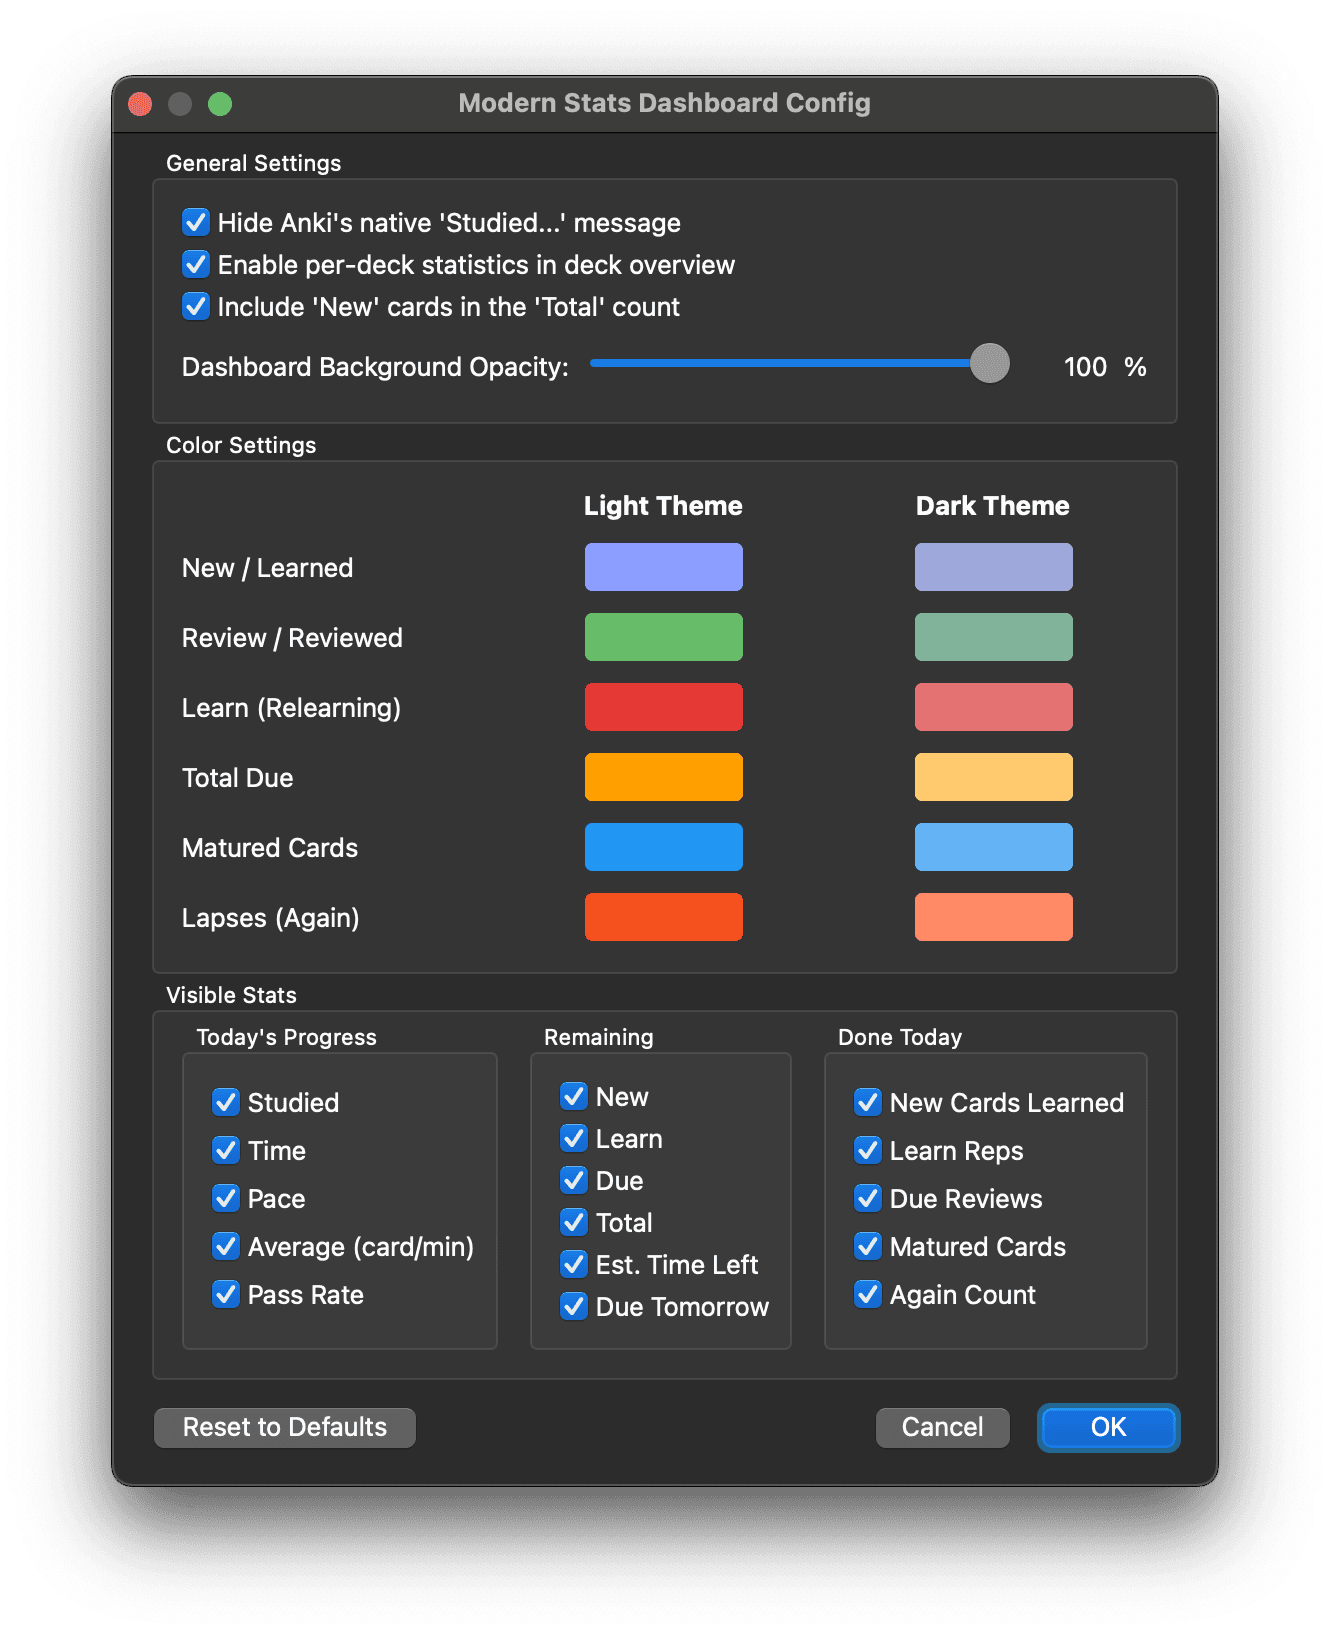This screenshot has width=1330, height=1634.
Task: Edit Light Theme Matured Cards color
Action: [664, 847]
